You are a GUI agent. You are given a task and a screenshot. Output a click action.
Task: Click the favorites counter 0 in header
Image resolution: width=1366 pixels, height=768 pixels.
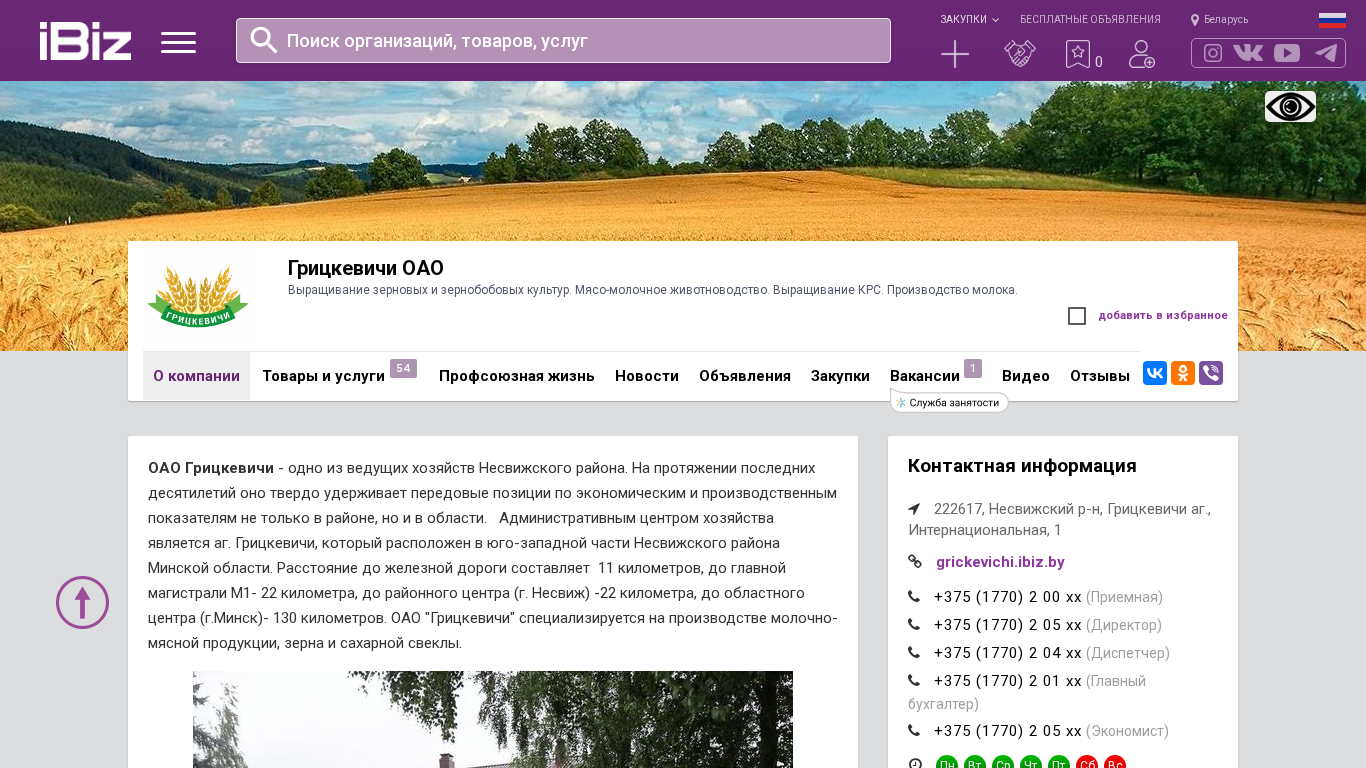click(1099, 62)
